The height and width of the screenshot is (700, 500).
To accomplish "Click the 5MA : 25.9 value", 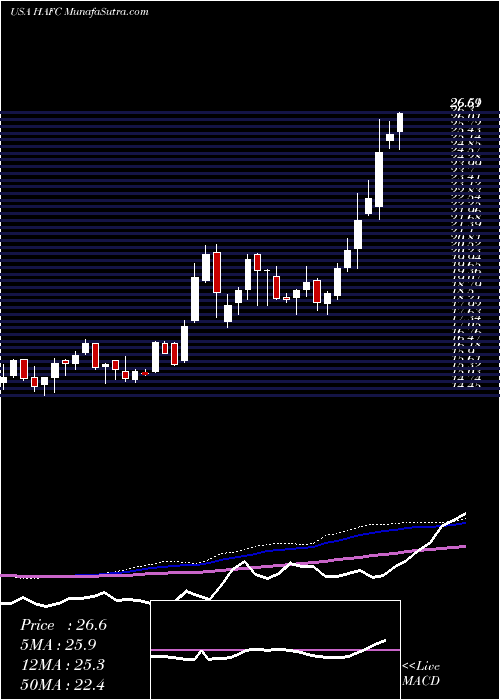I will point(58,645).
